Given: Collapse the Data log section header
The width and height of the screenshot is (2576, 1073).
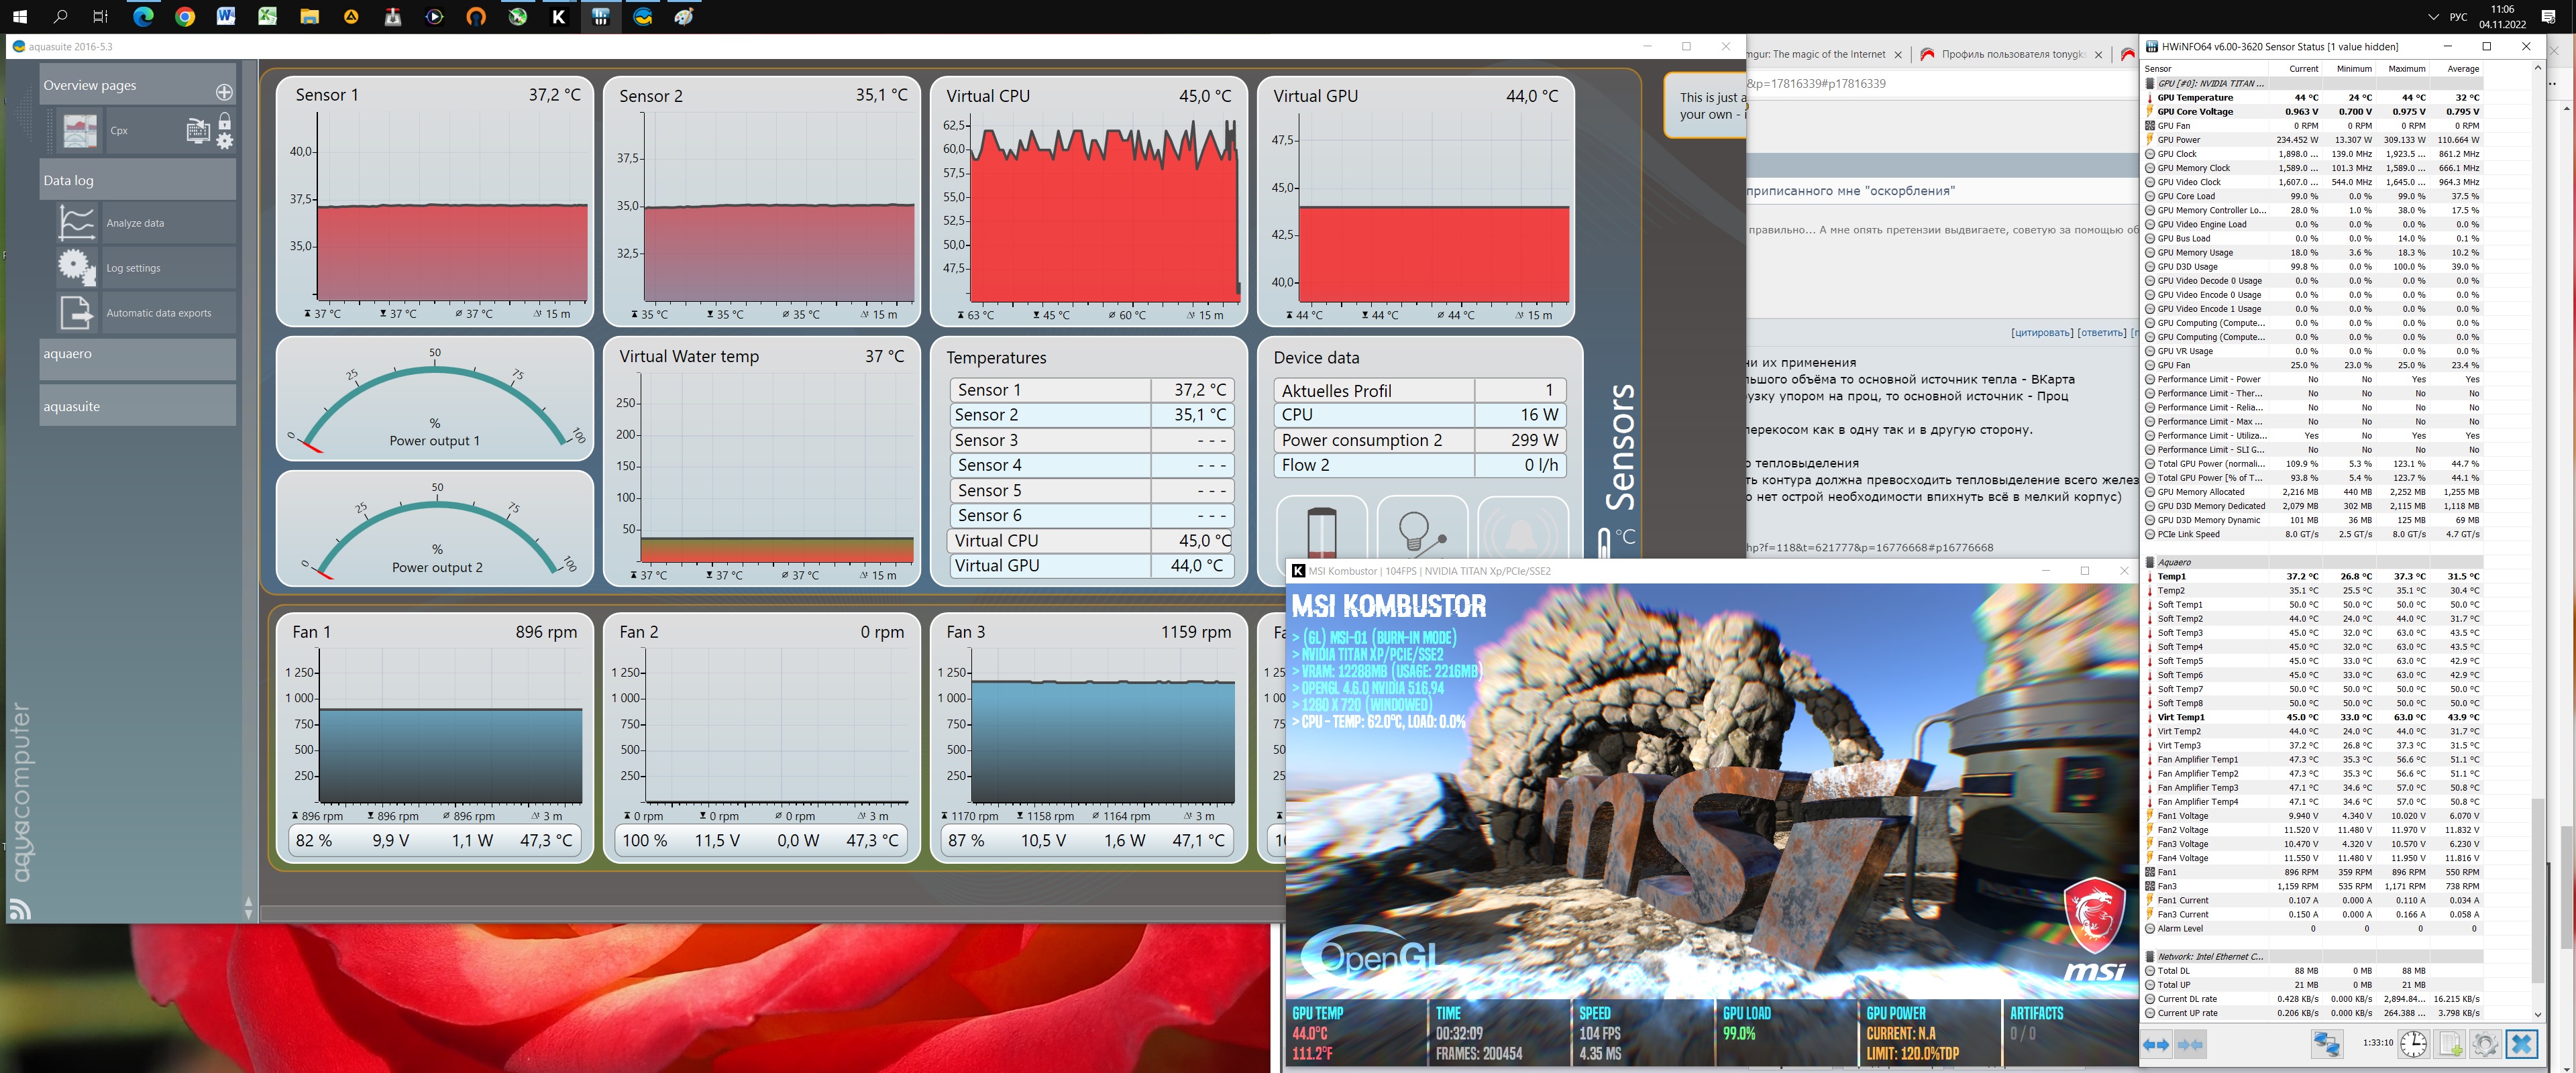Looking at the screenshot, I should click(x=137, y=181).
